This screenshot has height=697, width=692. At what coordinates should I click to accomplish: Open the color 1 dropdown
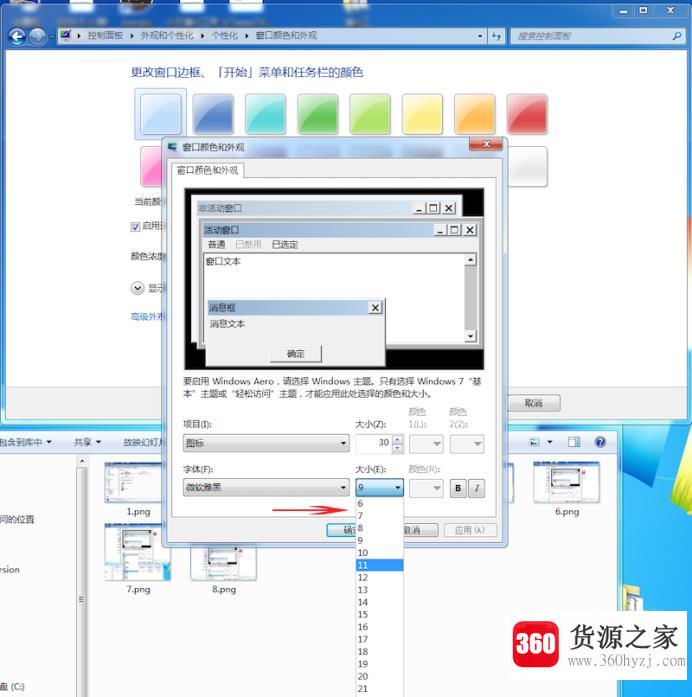point(426,444)
